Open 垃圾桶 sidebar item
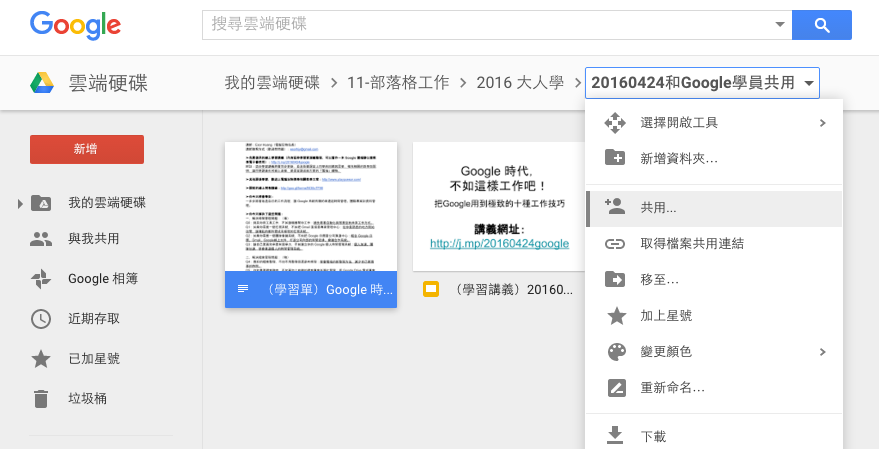 point(87,399)
